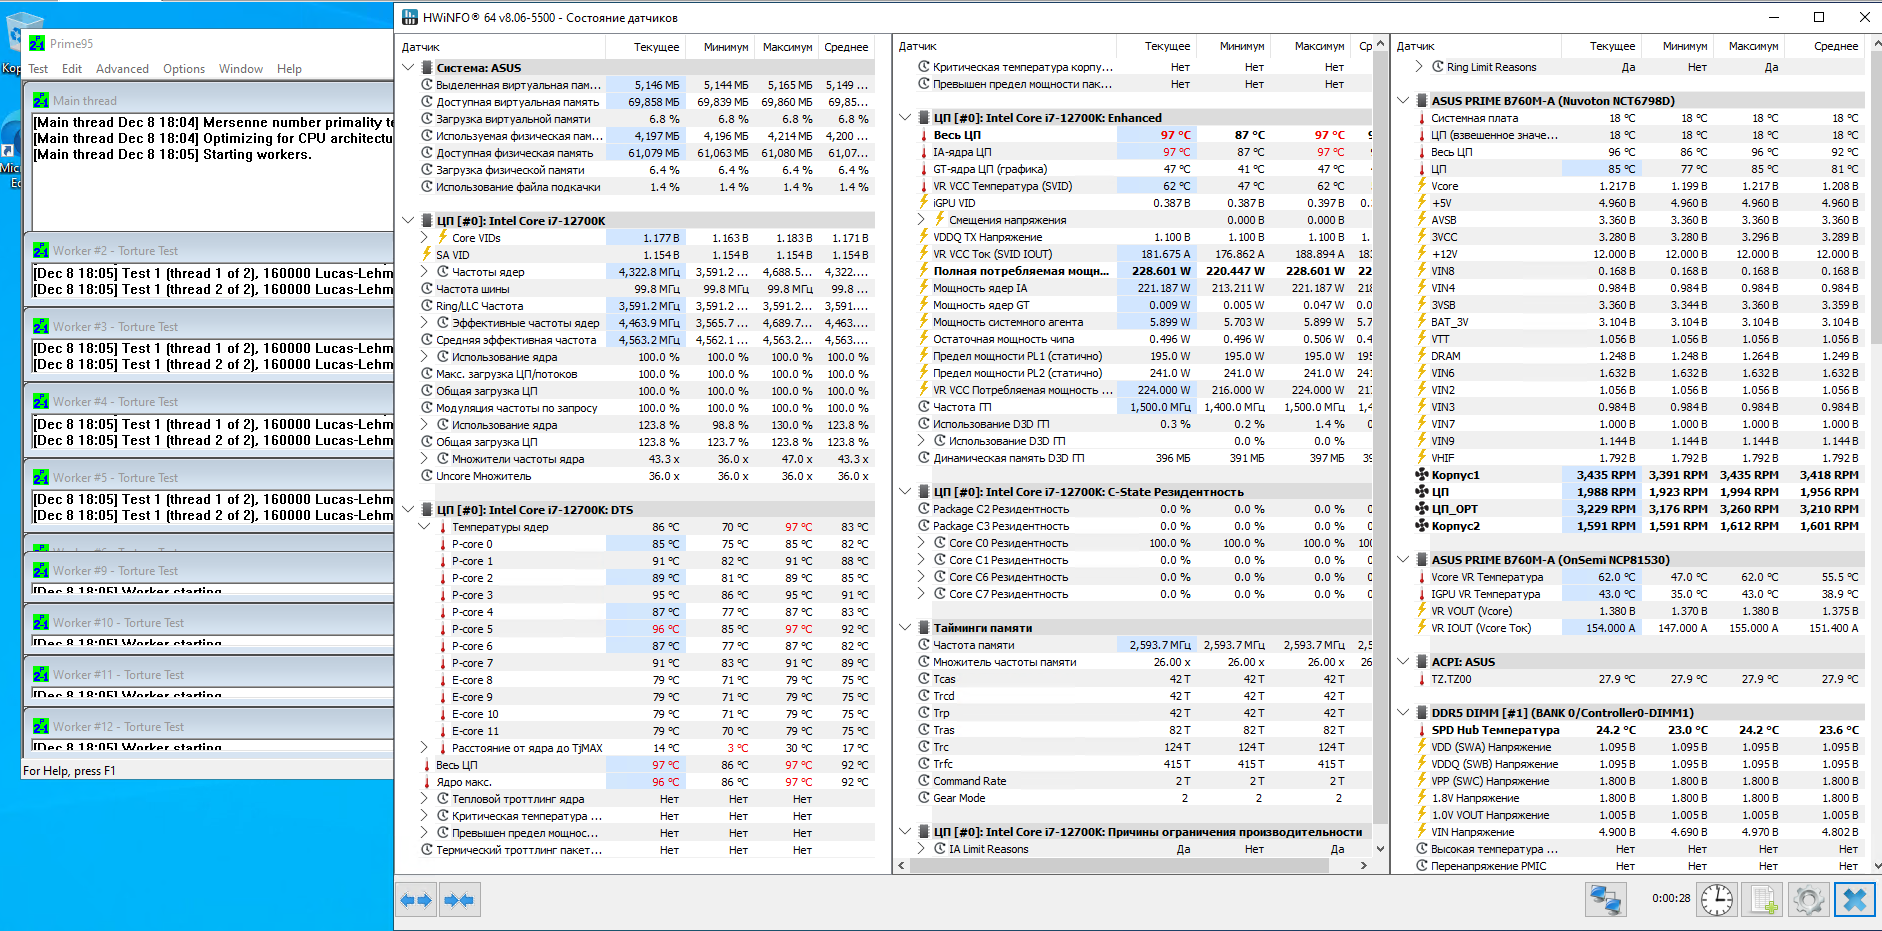Screen dimensions: 1882x931
Task: Open the Window menu in Prime95
Action: [x=241, y=69]
